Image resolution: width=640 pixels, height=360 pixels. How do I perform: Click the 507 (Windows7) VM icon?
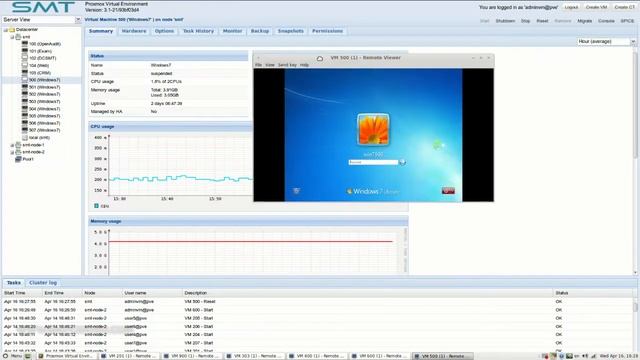point(24,130)
